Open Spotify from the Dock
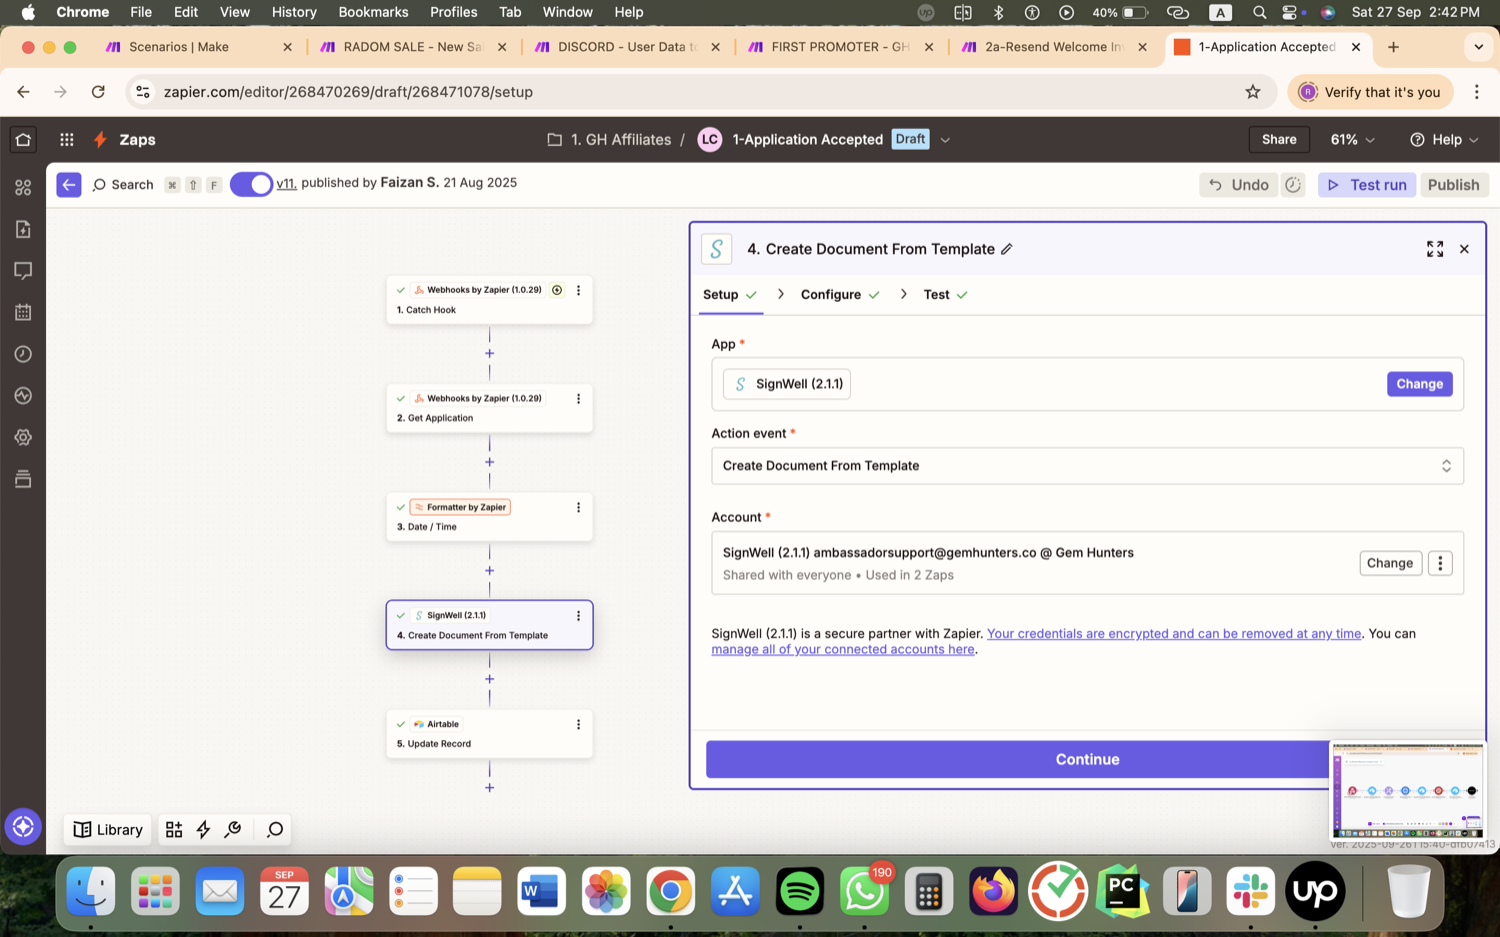Image resolution: width=1500 pixels, height=937 pixels. tap(799, 891)
